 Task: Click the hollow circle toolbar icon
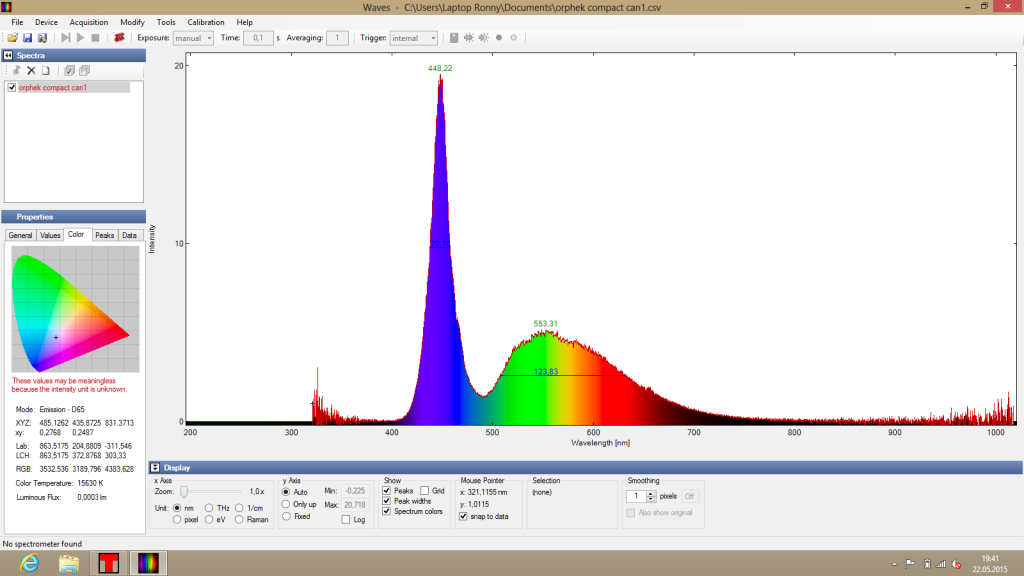[514, 38]
